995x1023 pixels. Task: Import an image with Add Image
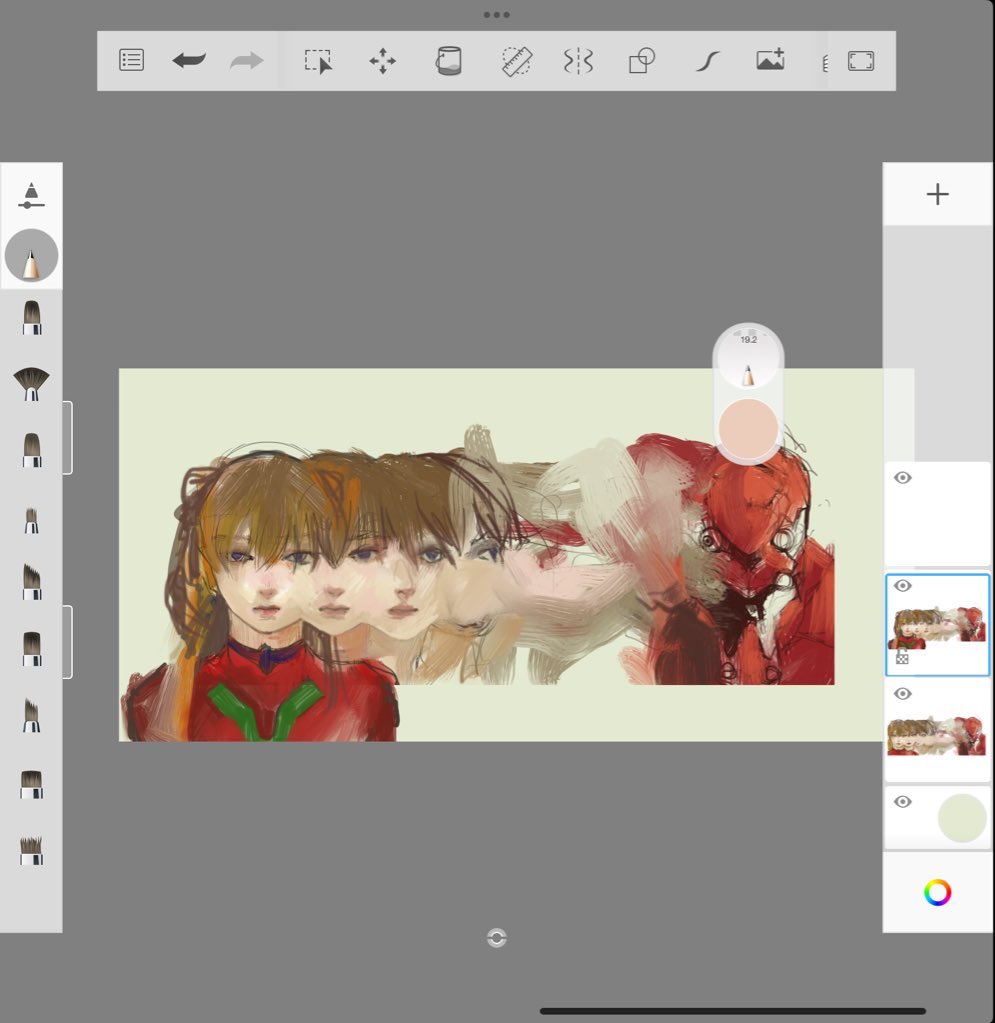(x=771, y=59)
